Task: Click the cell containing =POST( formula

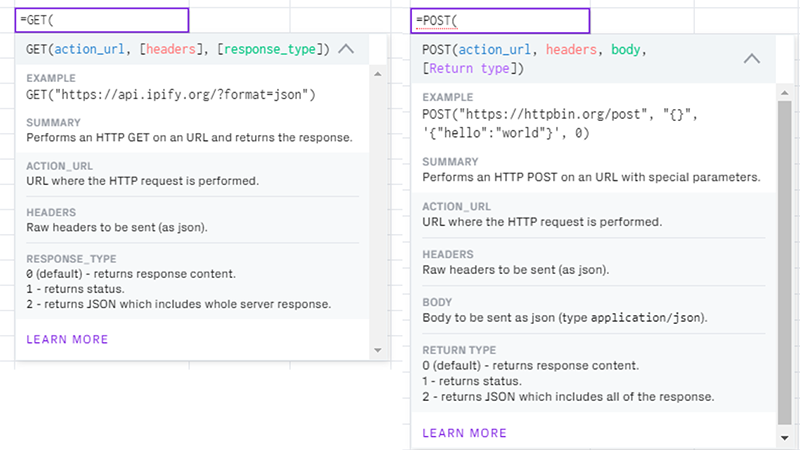Action: click(500, 20)
